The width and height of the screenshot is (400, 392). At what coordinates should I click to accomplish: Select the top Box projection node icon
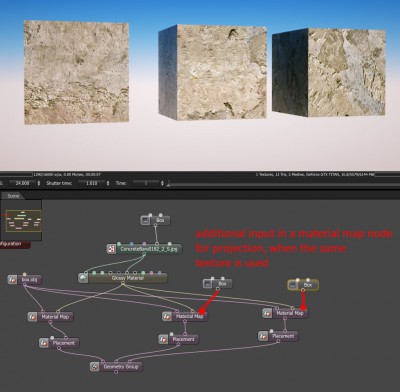click(145, 220)
